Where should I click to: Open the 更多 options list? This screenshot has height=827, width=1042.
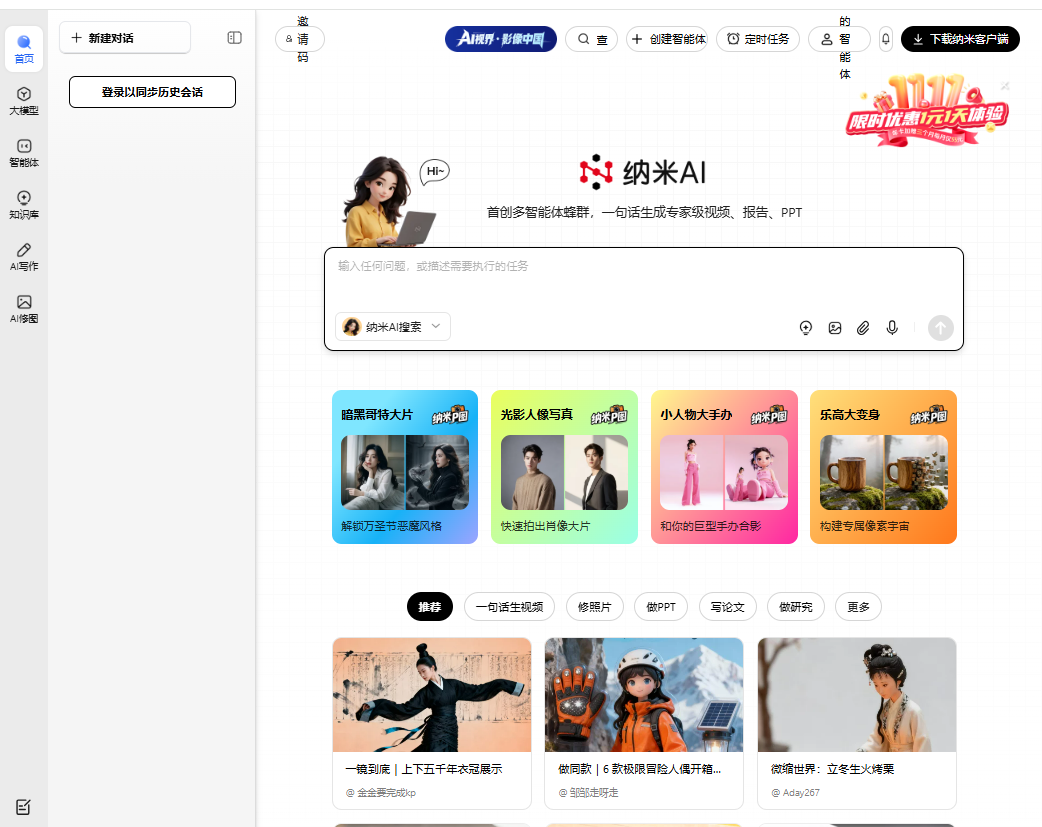pyautogui.click(x=858, y=606)
